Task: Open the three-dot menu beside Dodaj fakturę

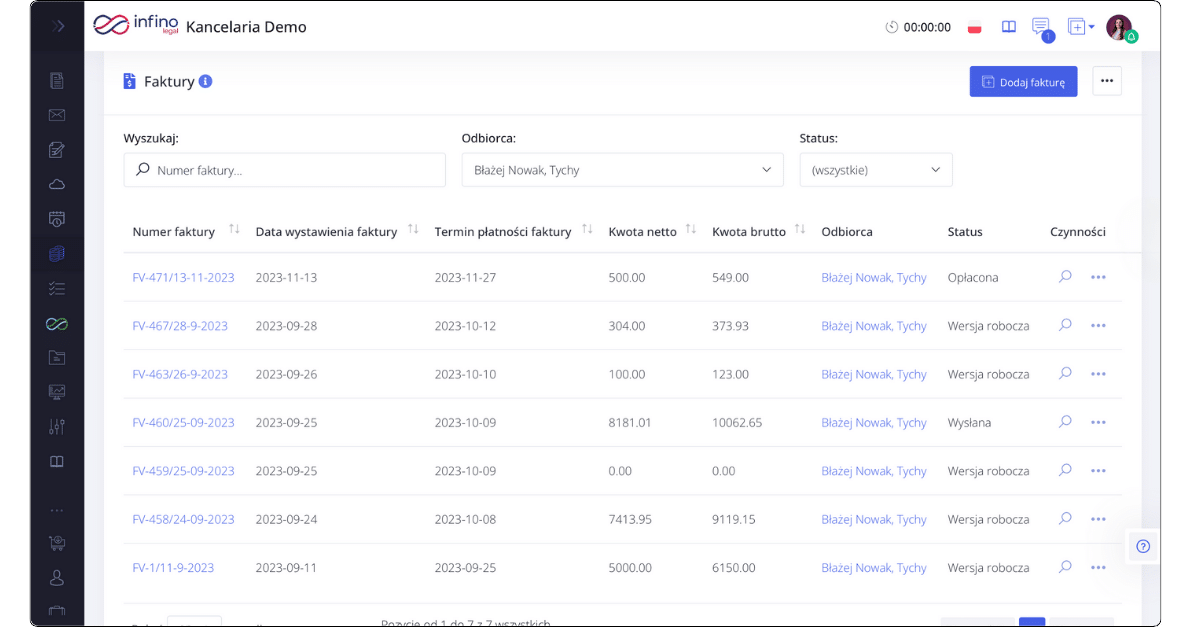Action: [x=1107, y=82]
